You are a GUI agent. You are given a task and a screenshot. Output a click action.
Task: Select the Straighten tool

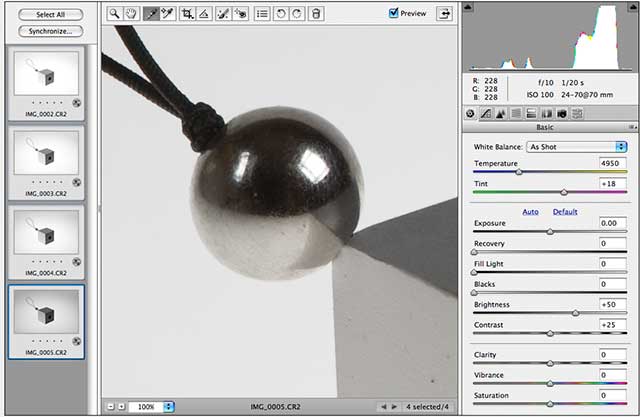click(203, 14)
